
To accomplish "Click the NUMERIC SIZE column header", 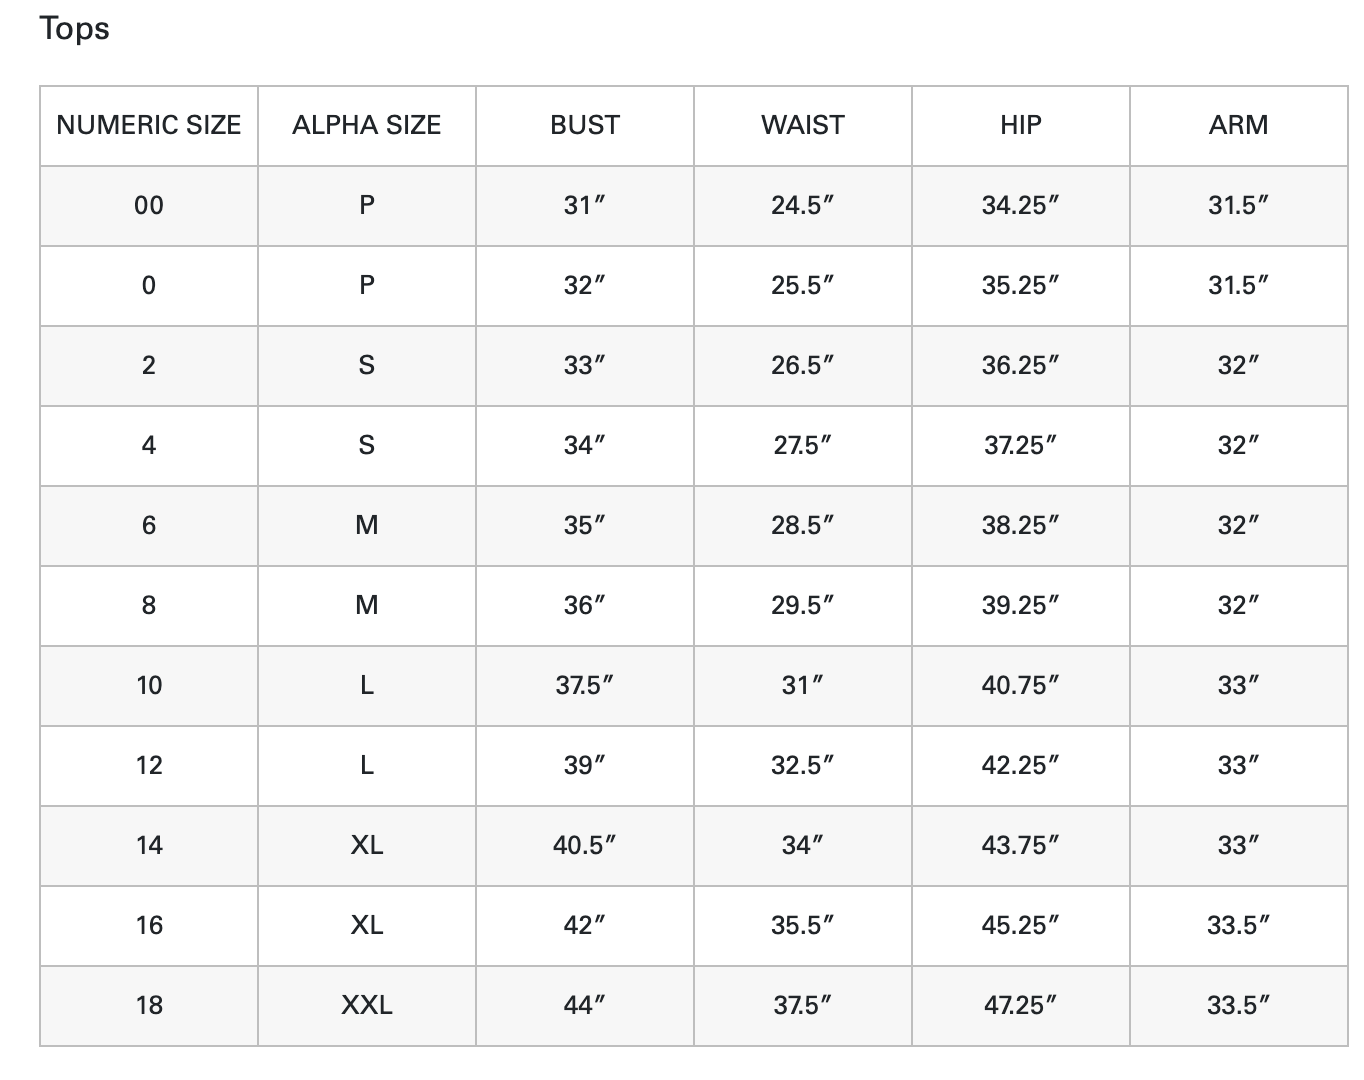I will [149, 125].
